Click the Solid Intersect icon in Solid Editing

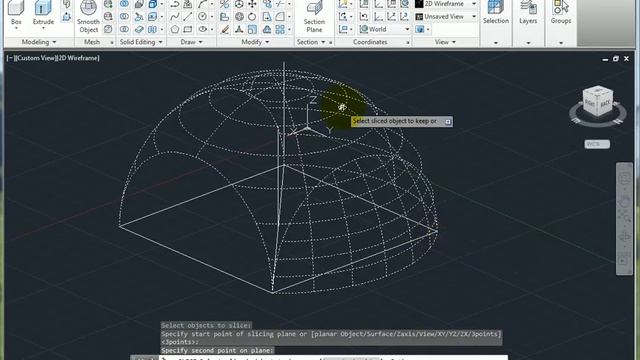pyautogui.click(x=124, y=29)
